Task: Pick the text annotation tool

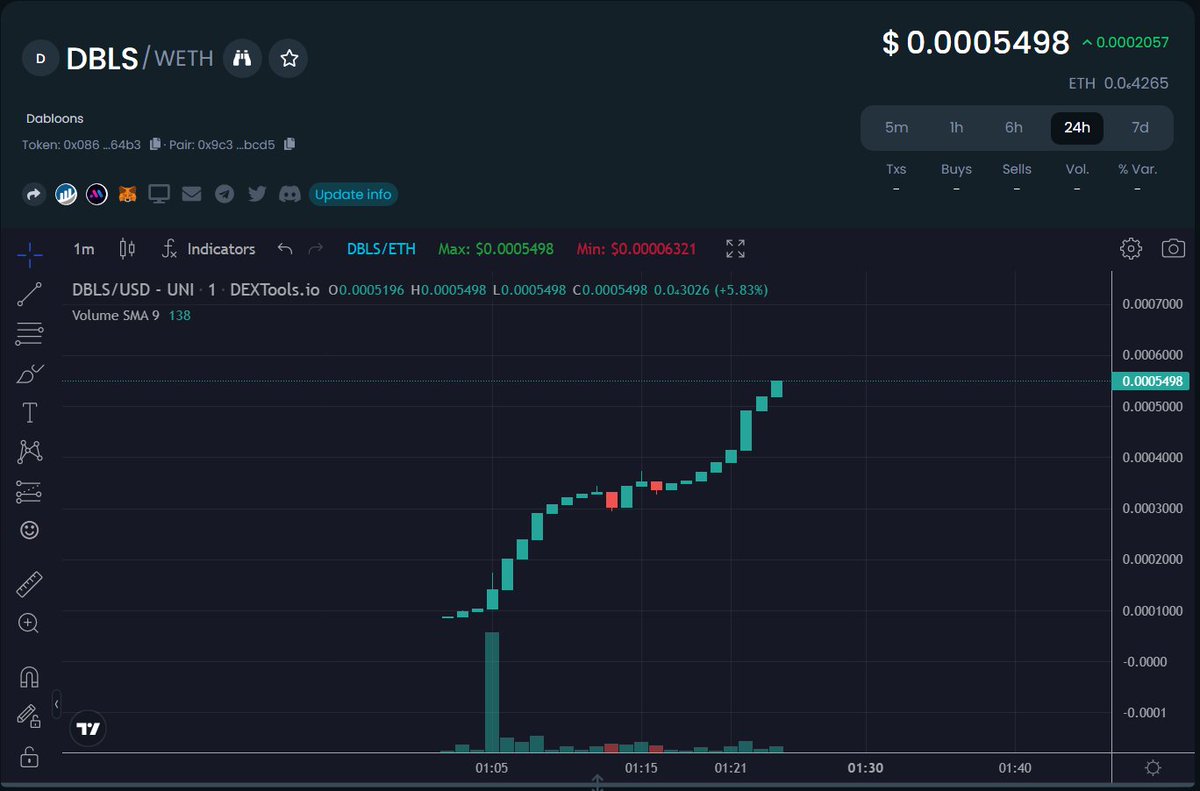Action: pos(30,411)
